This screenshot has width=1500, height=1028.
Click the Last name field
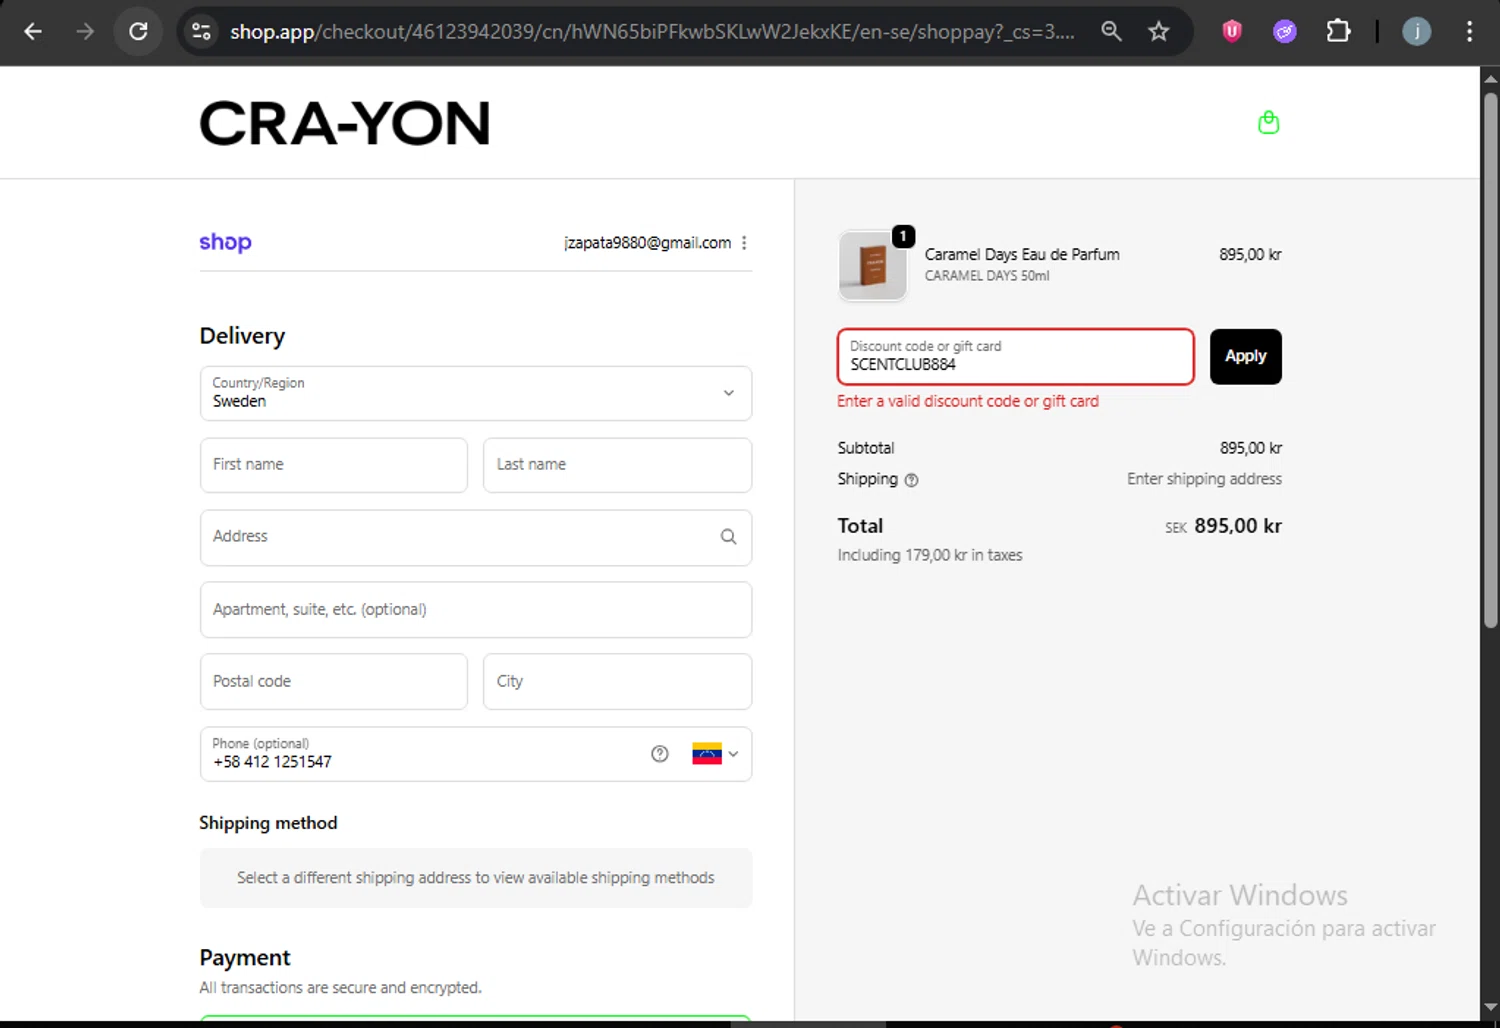(x=617, y=465)
